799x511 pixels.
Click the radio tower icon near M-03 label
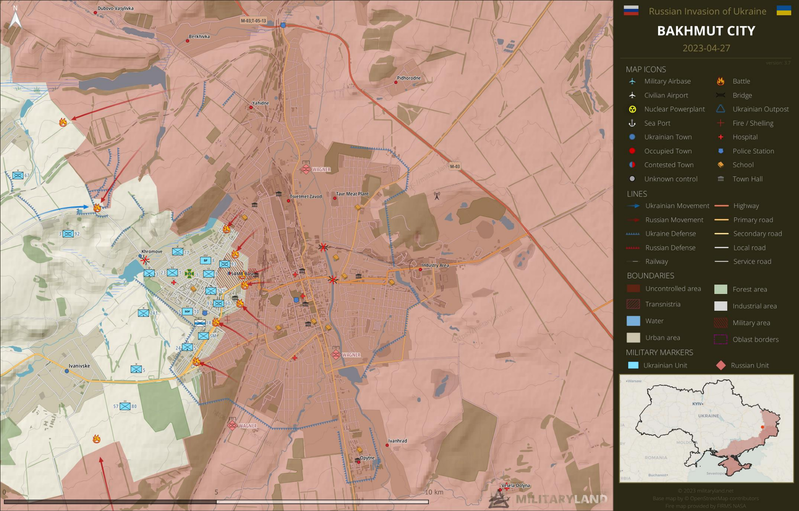pyautogui.click(x=437, y=196)
